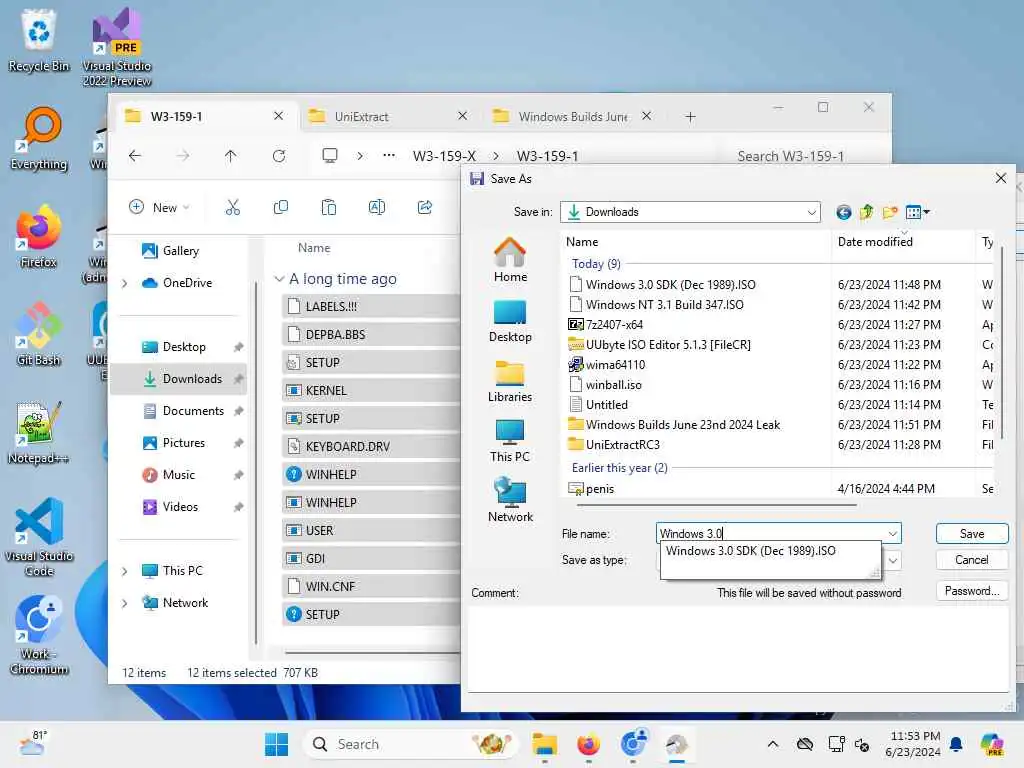This screenshot has height=768, width=1024.
Task: Click go-back icon in Save As dialog
Action: pyautogui.click(x=844, y=212)
